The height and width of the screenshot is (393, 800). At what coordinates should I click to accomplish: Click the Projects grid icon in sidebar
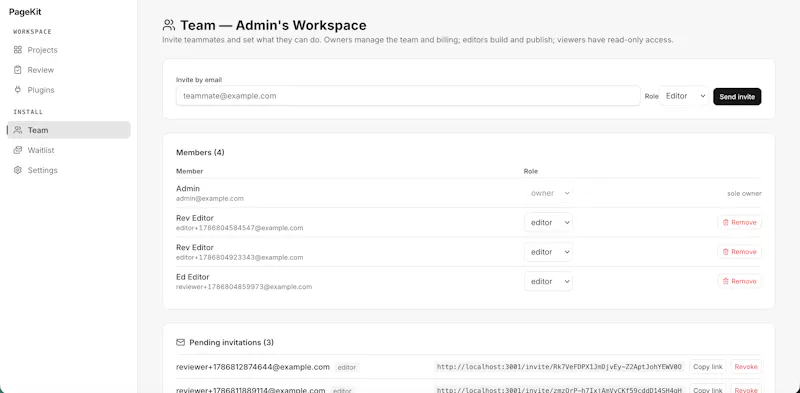pos(18,50)
